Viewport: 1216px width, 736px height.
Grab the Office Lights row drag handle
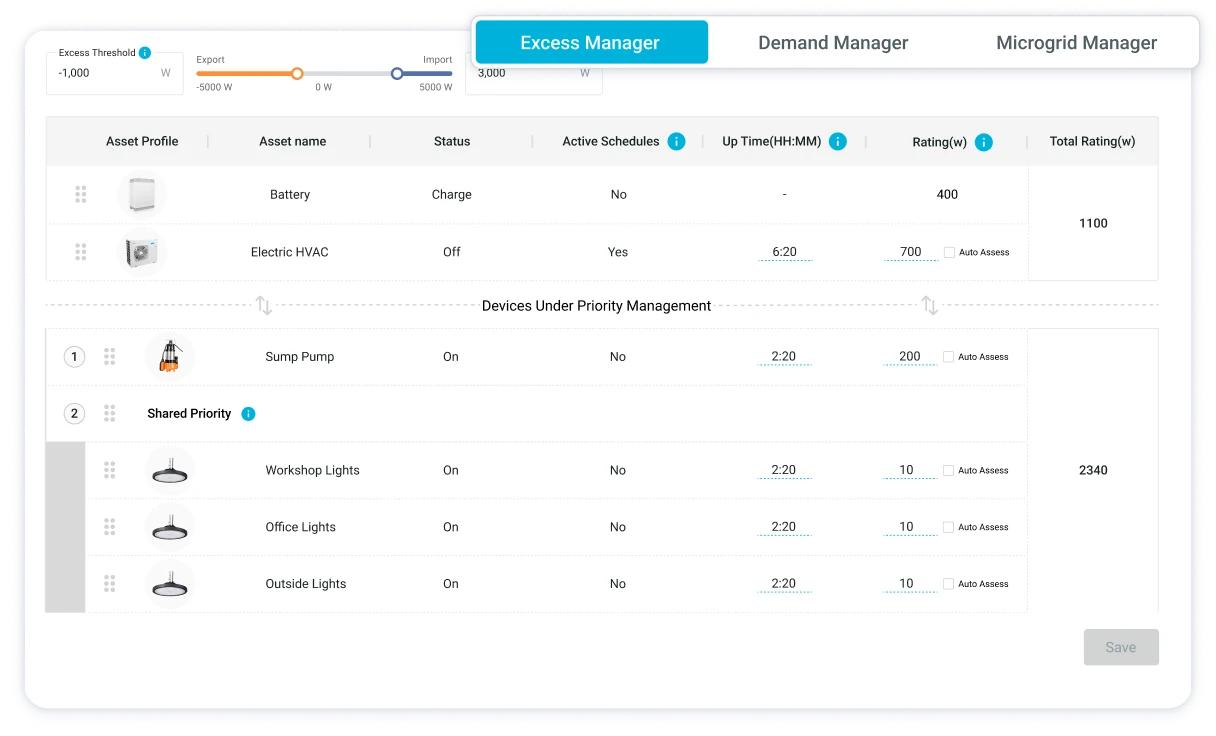click(x=110, y=527)
